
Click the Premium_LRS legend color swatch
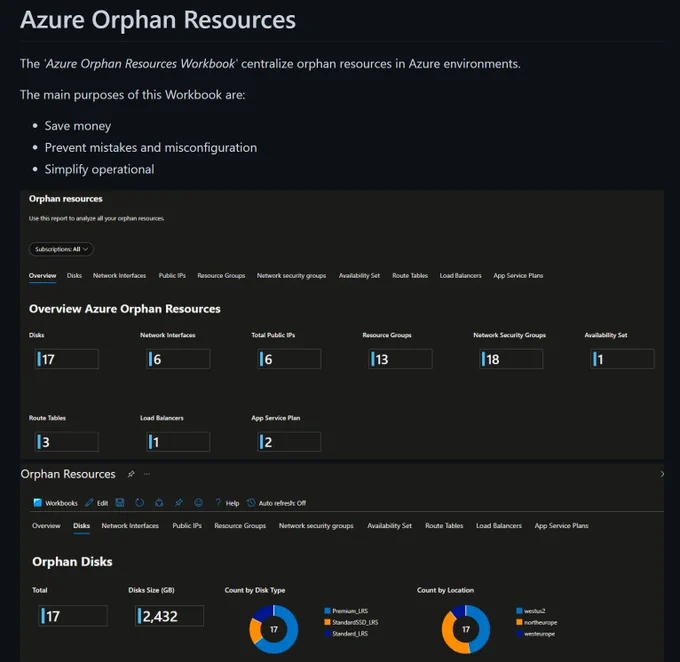tap(327, 611)
